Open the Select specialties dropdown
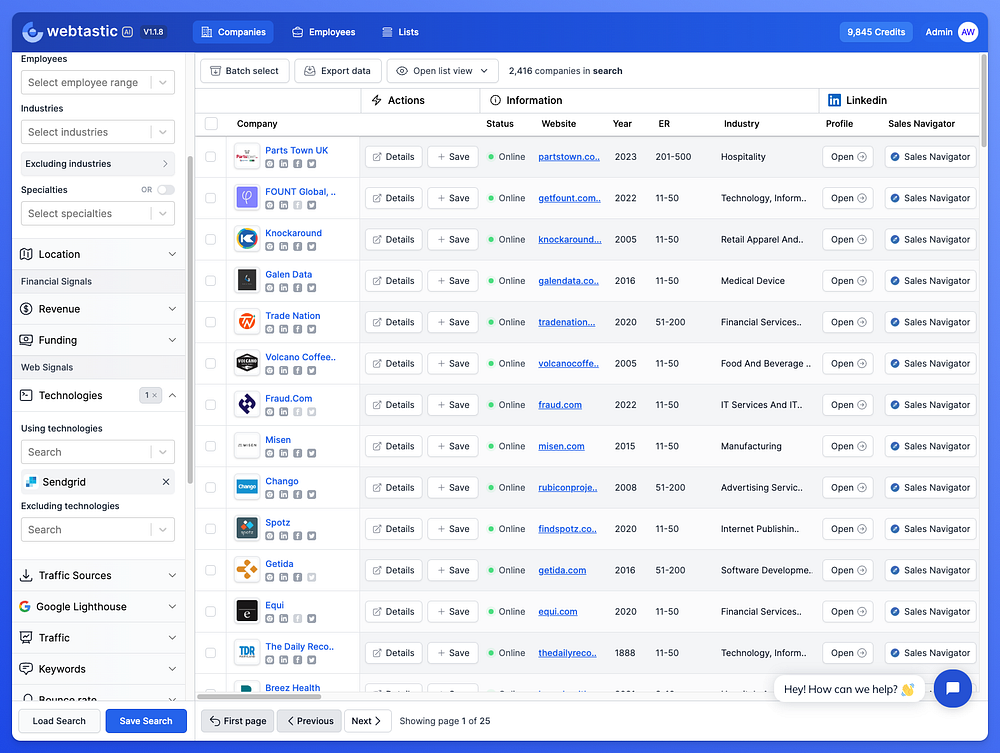 point(98,214)
